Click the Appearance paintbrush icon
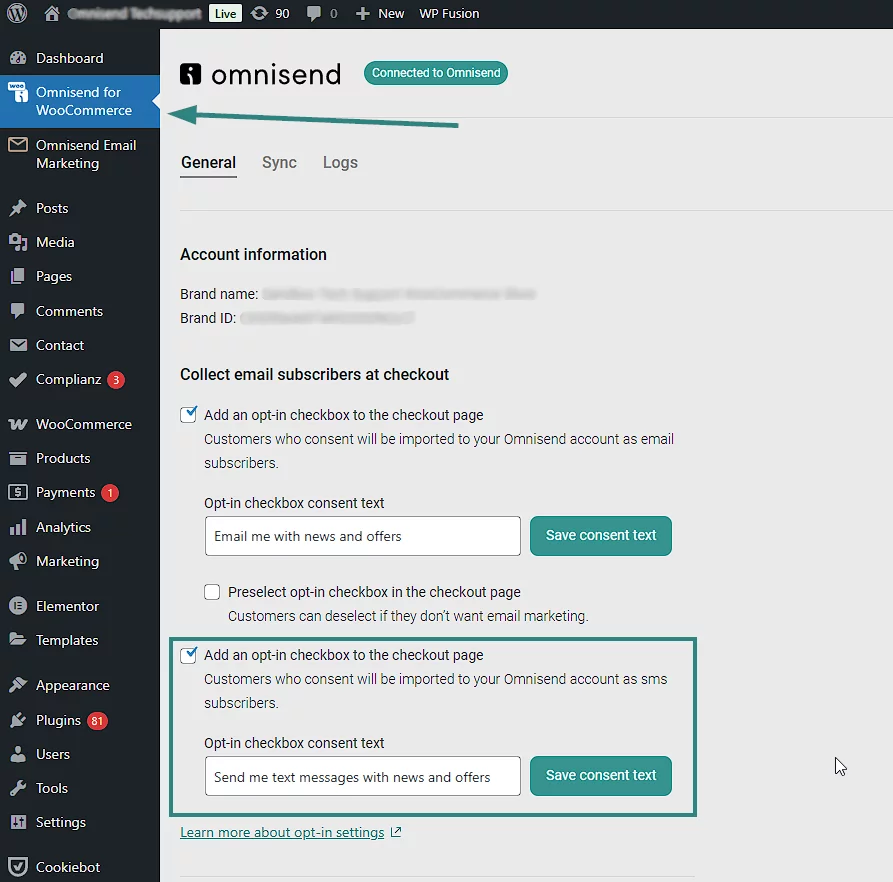The image size is (893, 882). pos(18,685)
